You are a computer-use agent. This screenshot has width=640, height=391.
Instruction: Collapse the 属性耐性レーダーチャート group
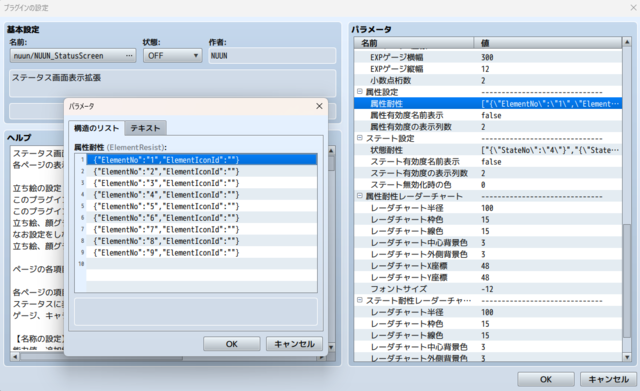point(360,196)
